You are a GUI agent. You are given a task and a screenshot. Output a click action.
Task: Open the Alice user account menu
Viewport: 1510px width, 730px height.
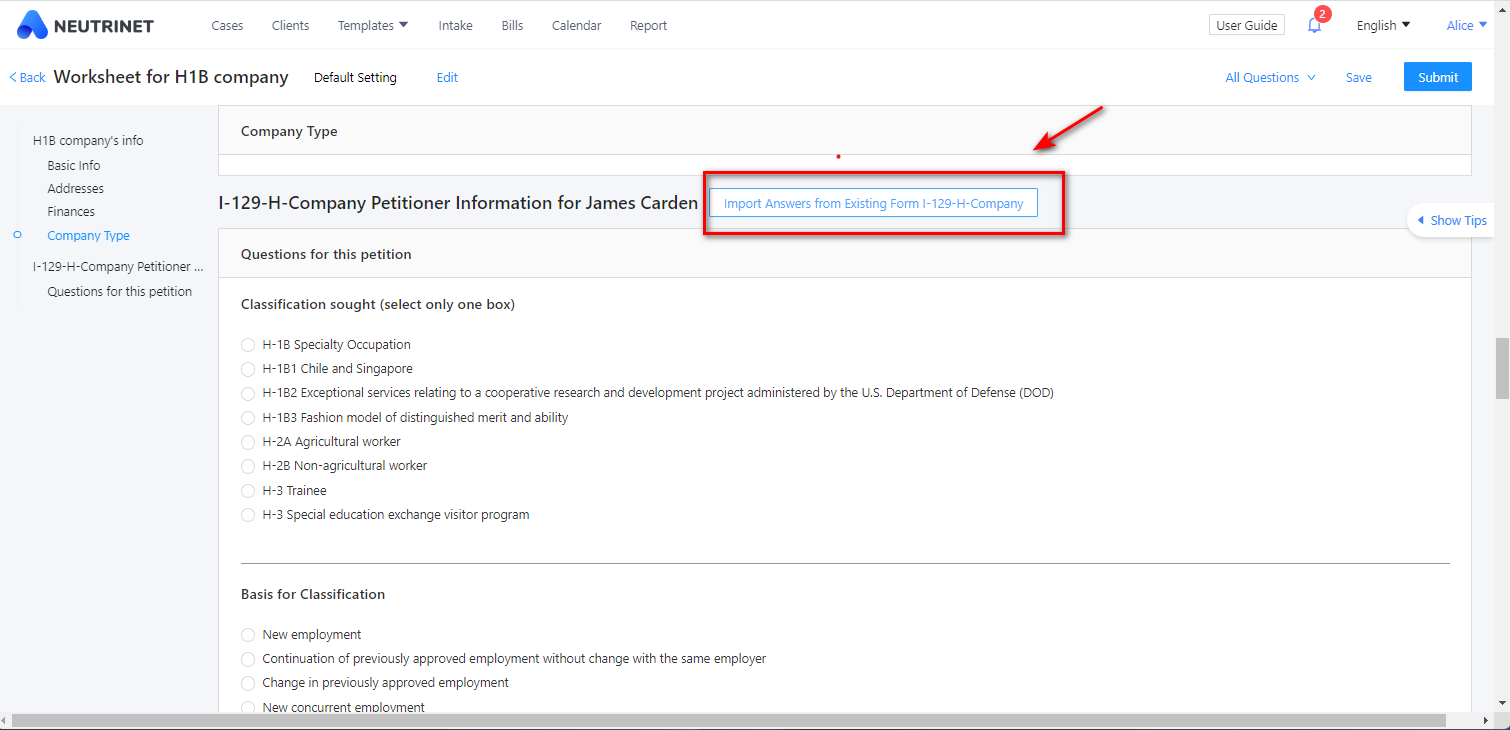pos(1466,25)
